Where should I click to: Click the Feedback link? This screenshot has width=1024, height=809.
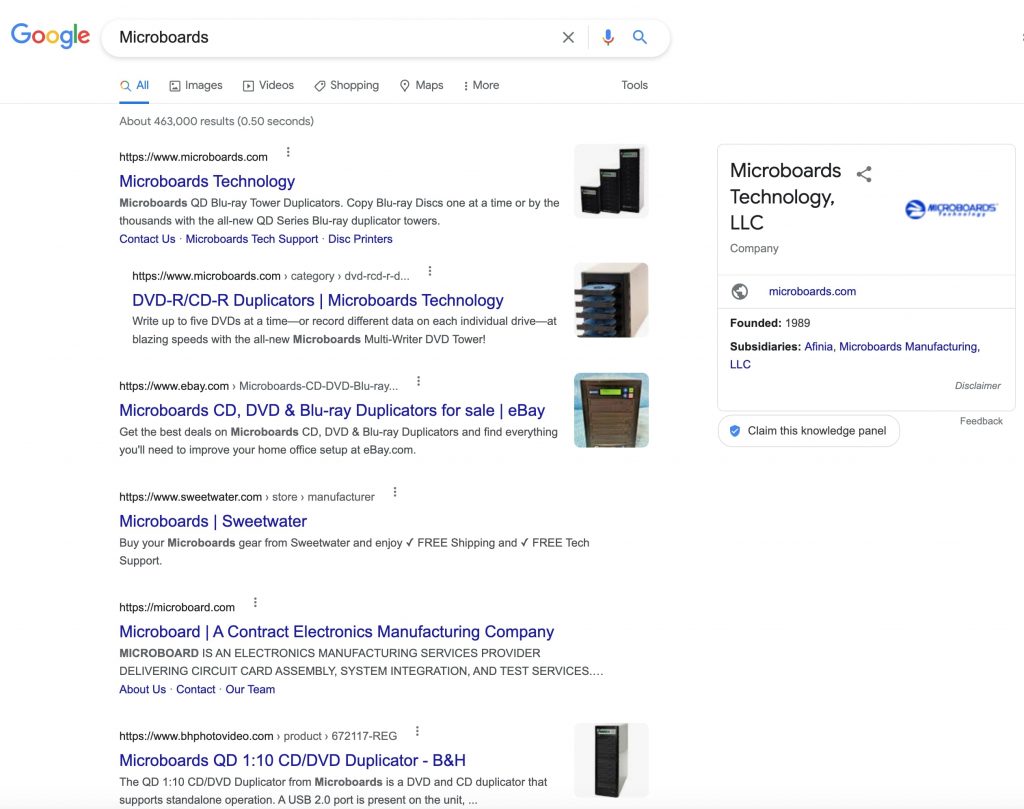click(x=981, y=421)
